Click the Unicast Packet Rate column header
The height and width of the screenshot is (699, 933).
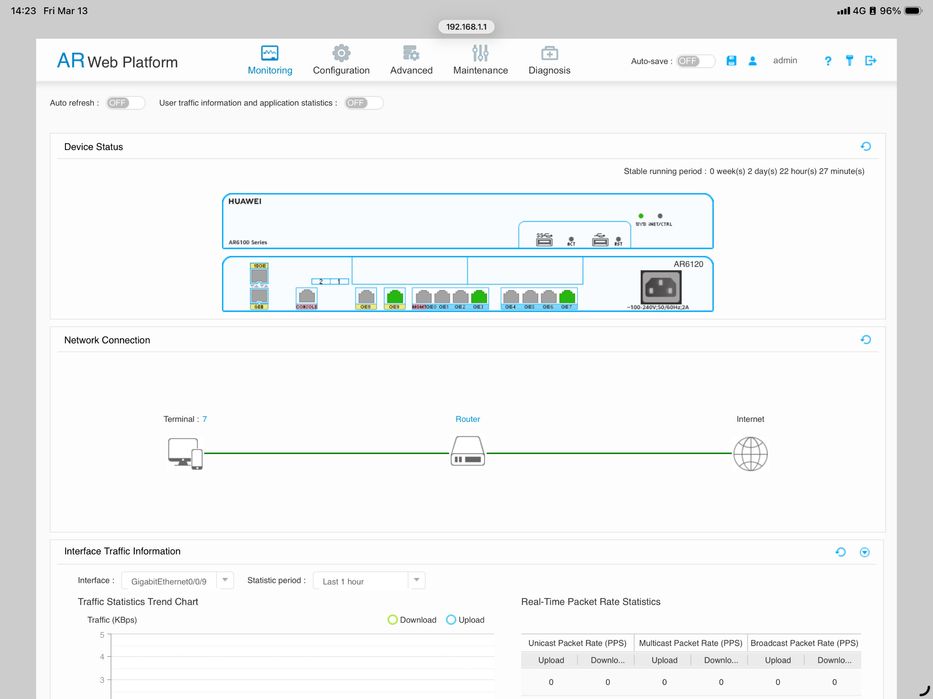(x=577, y=643)
